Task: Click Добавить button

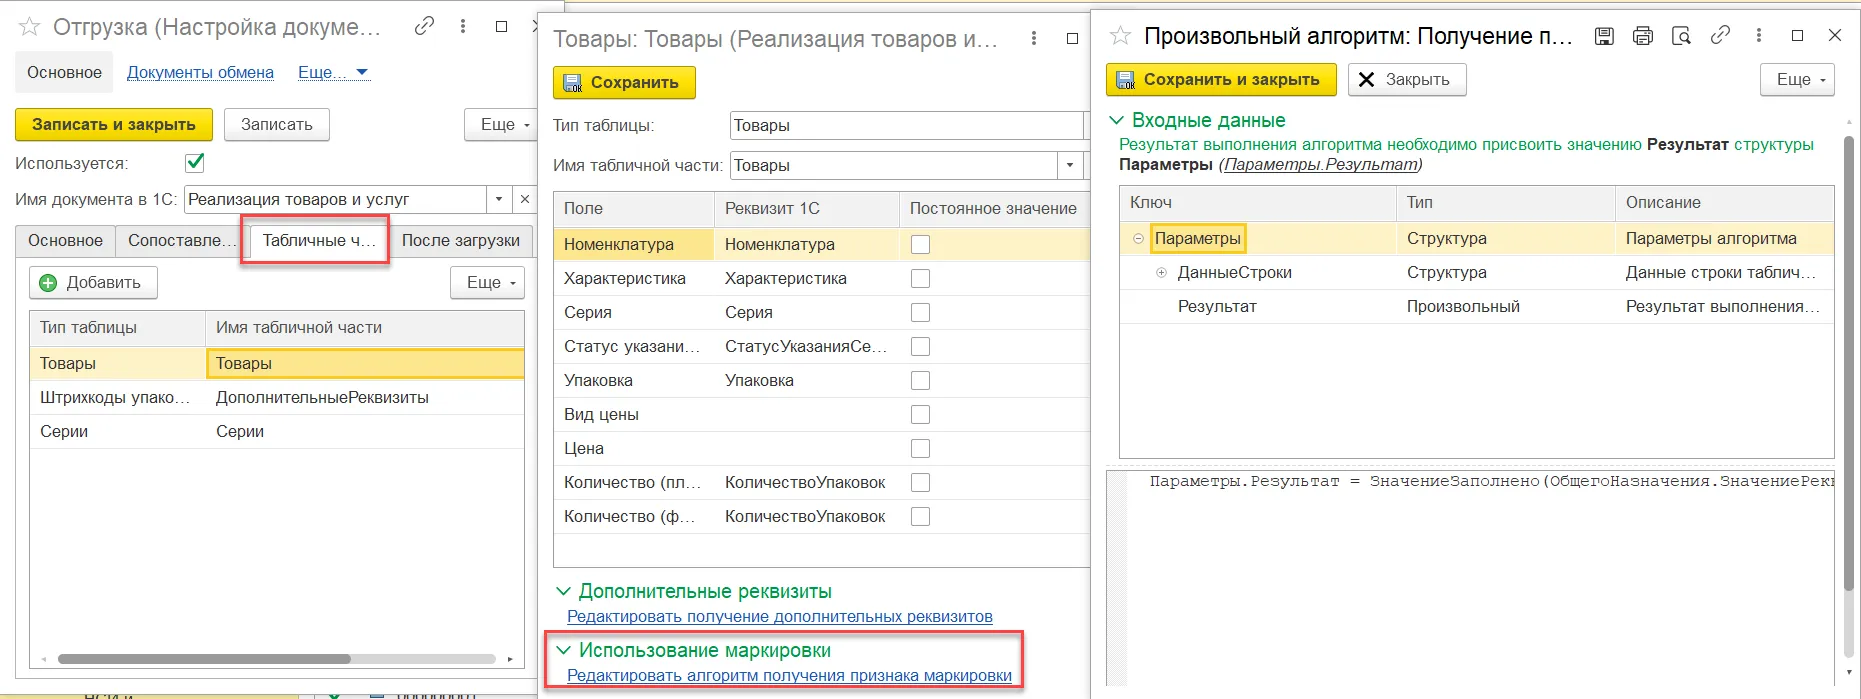Action: (x=93, y=283)
